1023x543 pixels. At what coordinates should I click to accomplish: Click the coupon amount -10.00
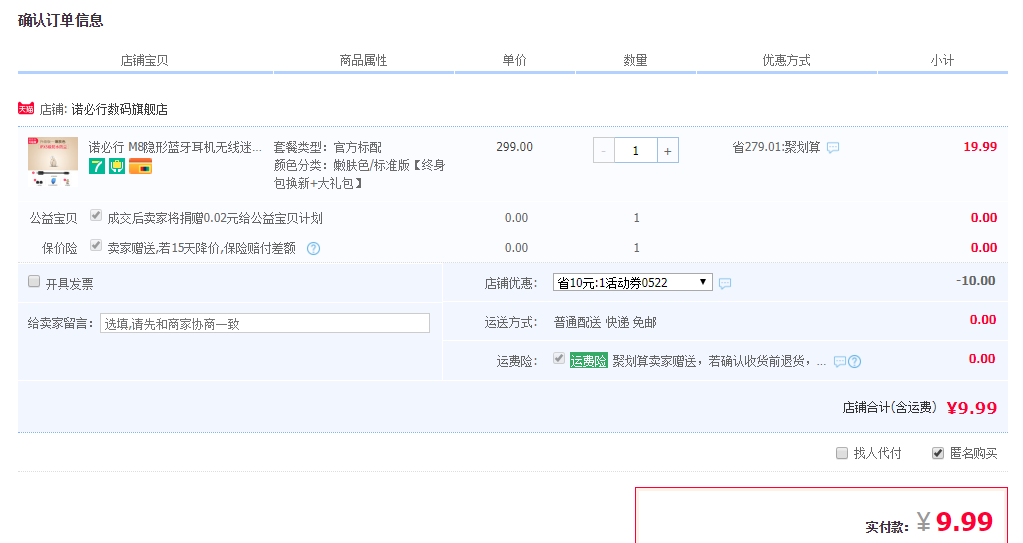pos(975,281)
